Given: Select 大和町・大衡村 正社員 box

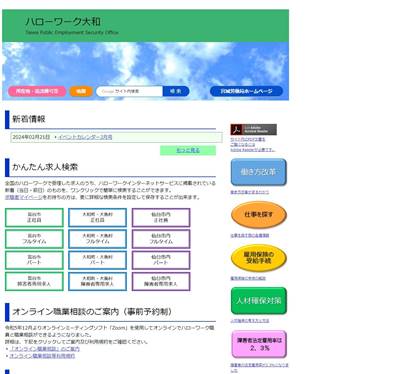Looking at the screenshot, I should pos(98,218).
